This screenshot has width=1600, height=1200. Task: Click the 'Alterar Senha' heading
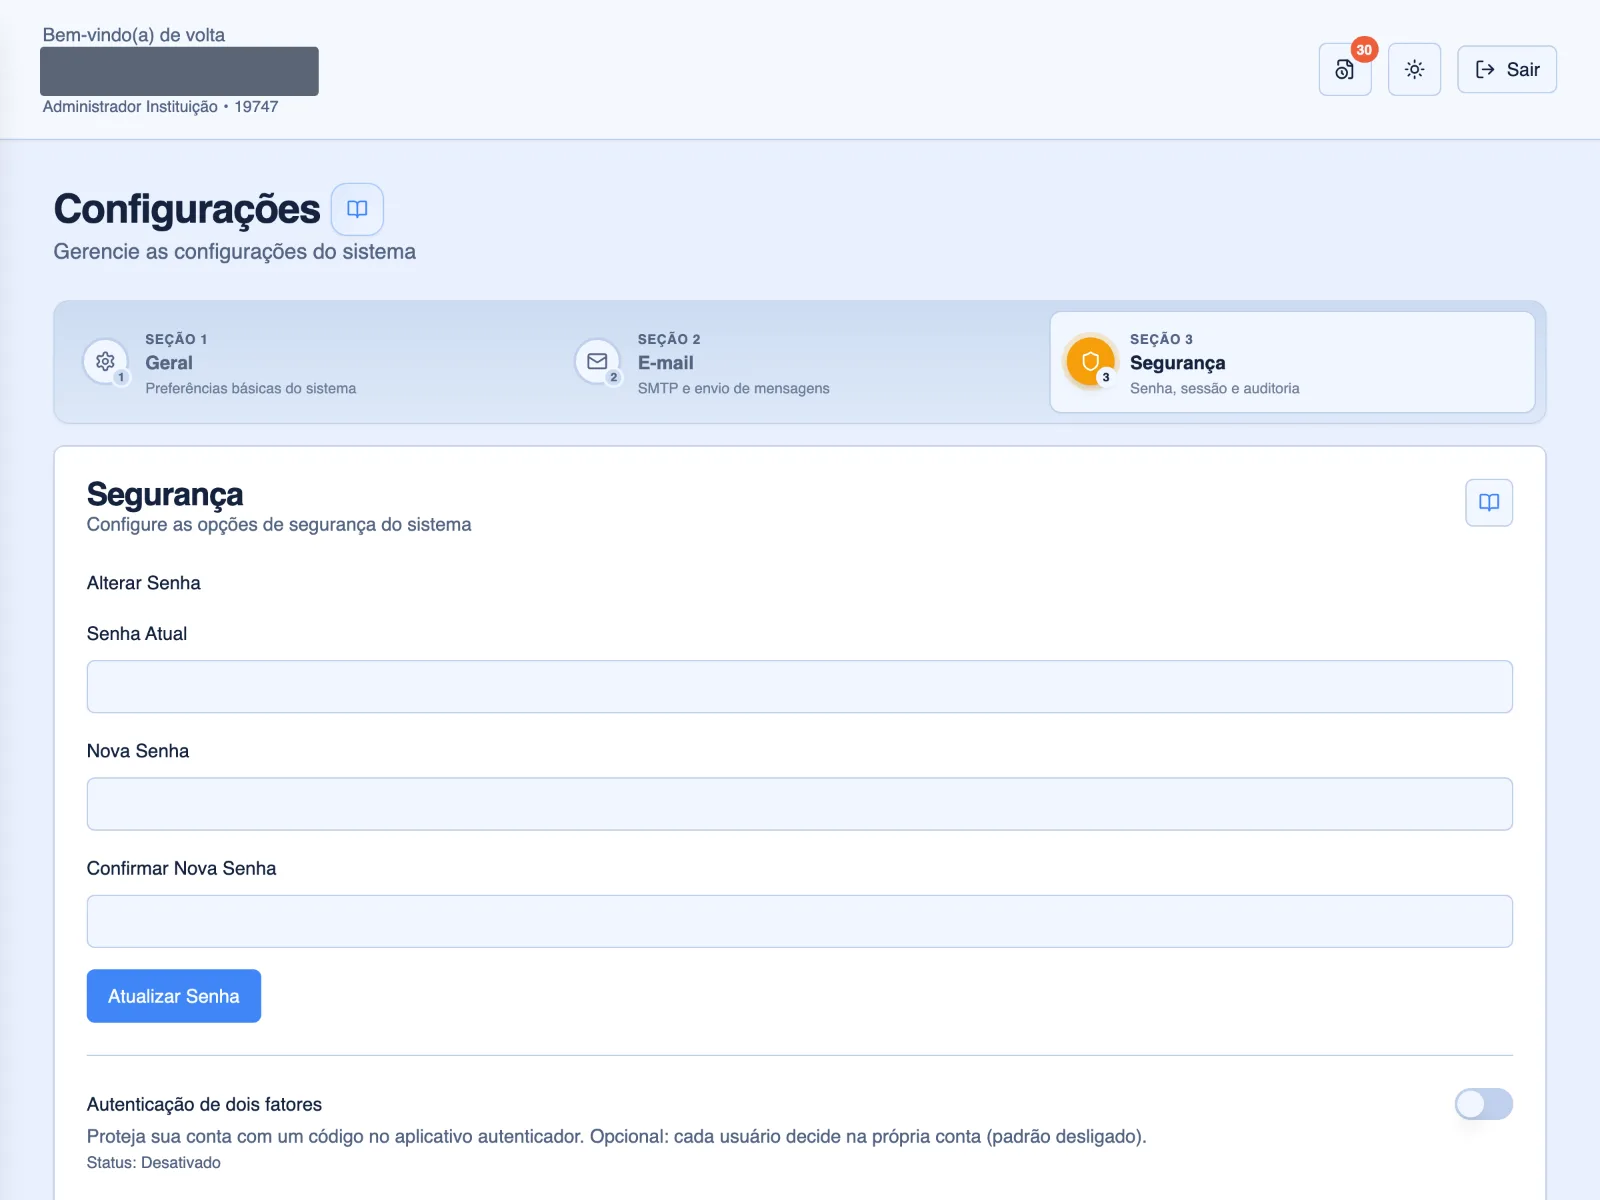144,583
